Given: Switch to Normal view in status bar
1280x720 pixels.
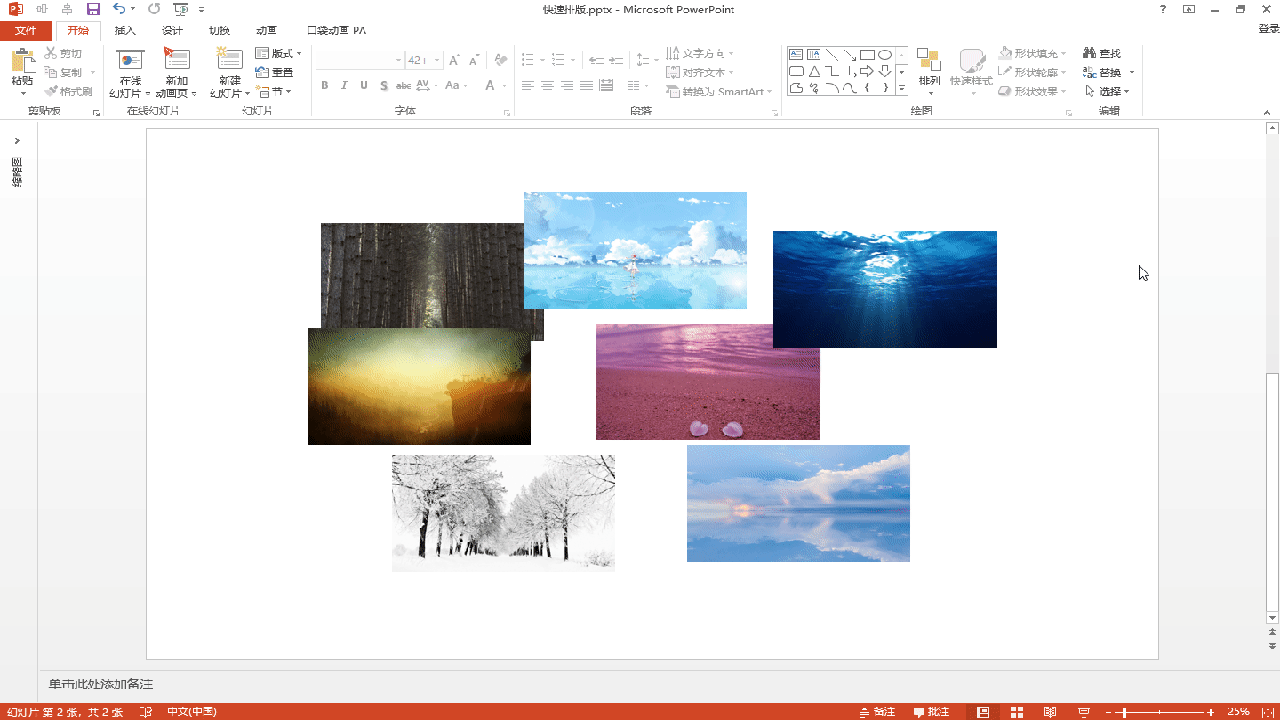Looking at the screenshot, I should coord(983,712).
